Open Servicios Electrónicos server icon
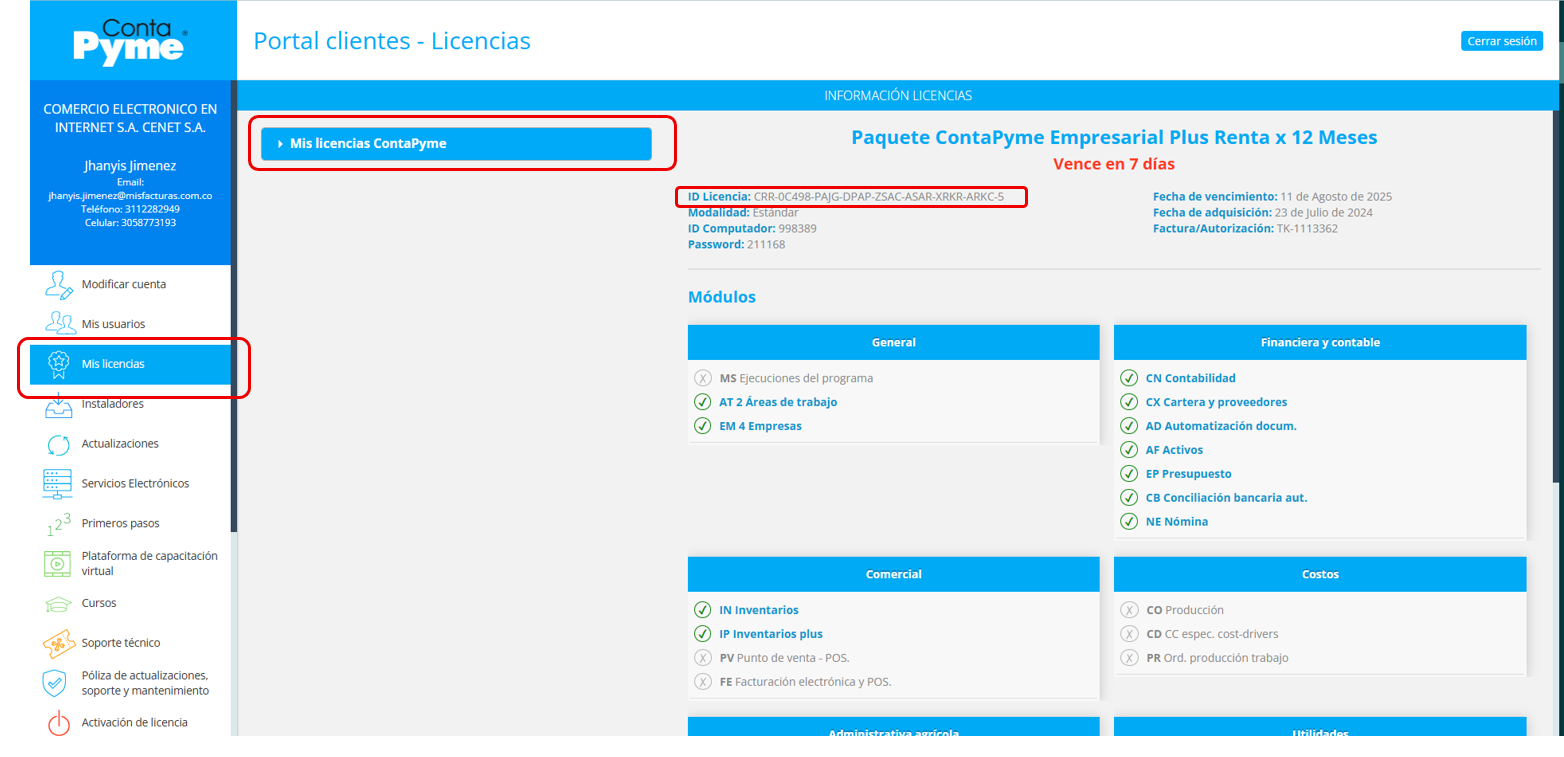The image size is (1564, 757). (58, 484)
